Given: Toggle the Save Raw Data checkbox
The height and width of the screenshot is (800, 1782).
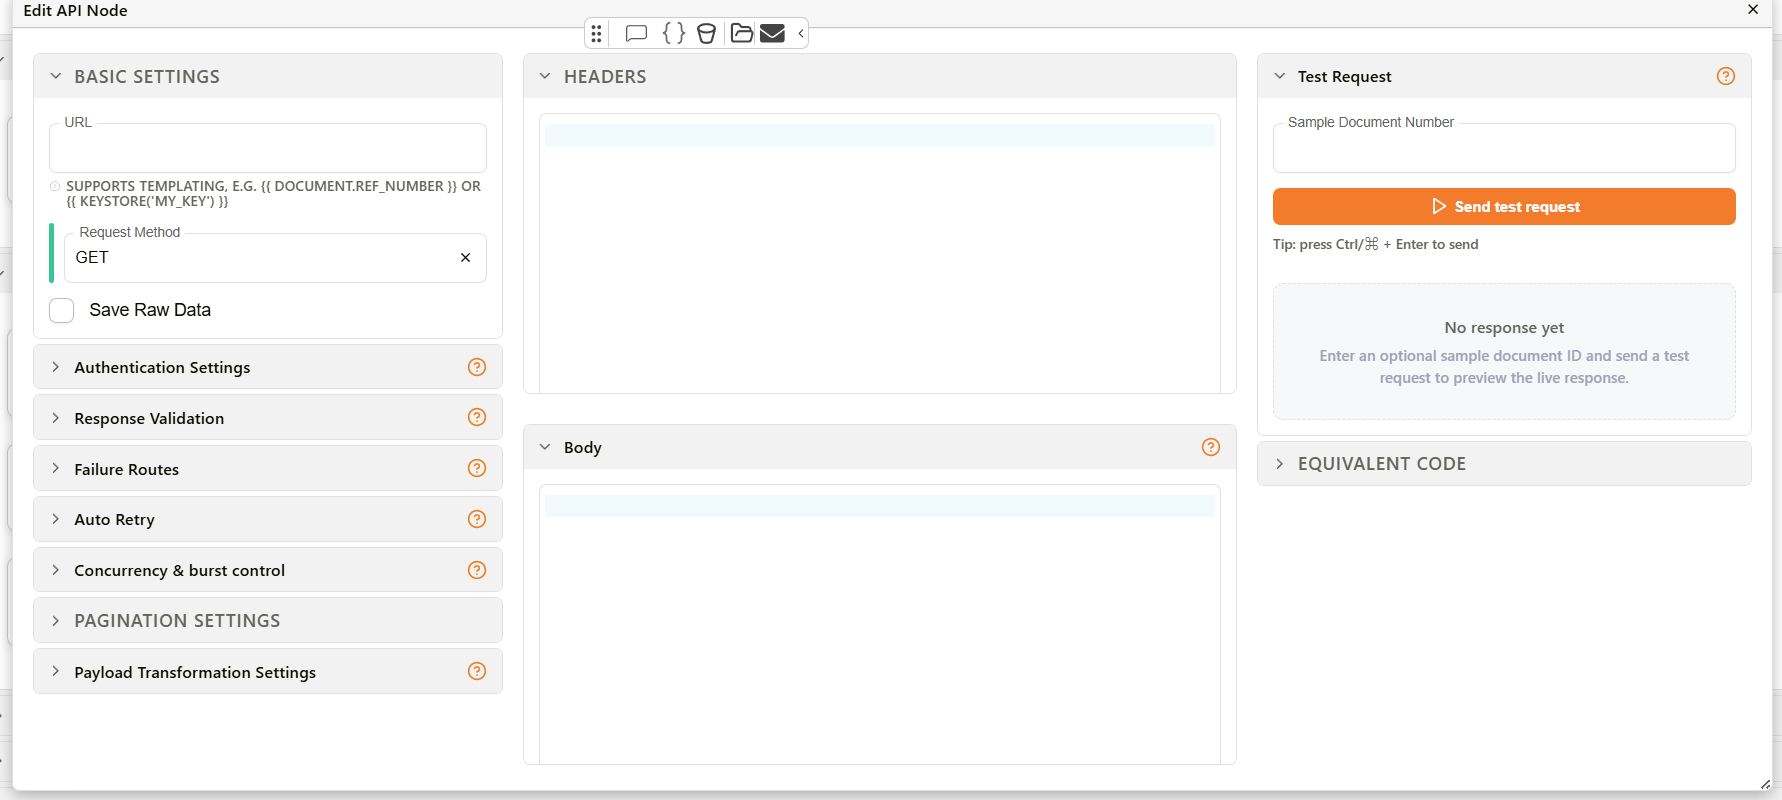Looking at the screenshot, I should pyautogui.click(x=62, y=310).
